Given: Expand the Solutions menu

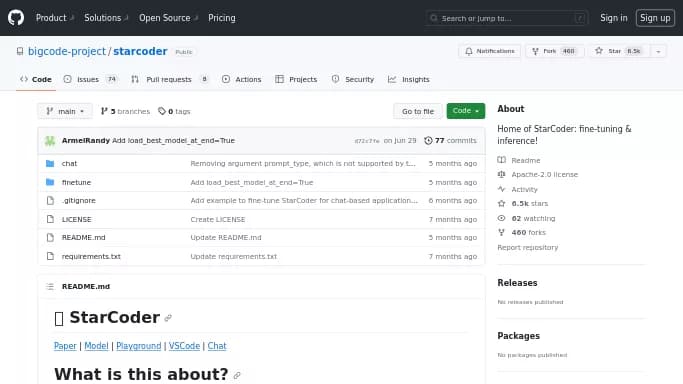Looking at the screenshot, I should coord(106,18).
